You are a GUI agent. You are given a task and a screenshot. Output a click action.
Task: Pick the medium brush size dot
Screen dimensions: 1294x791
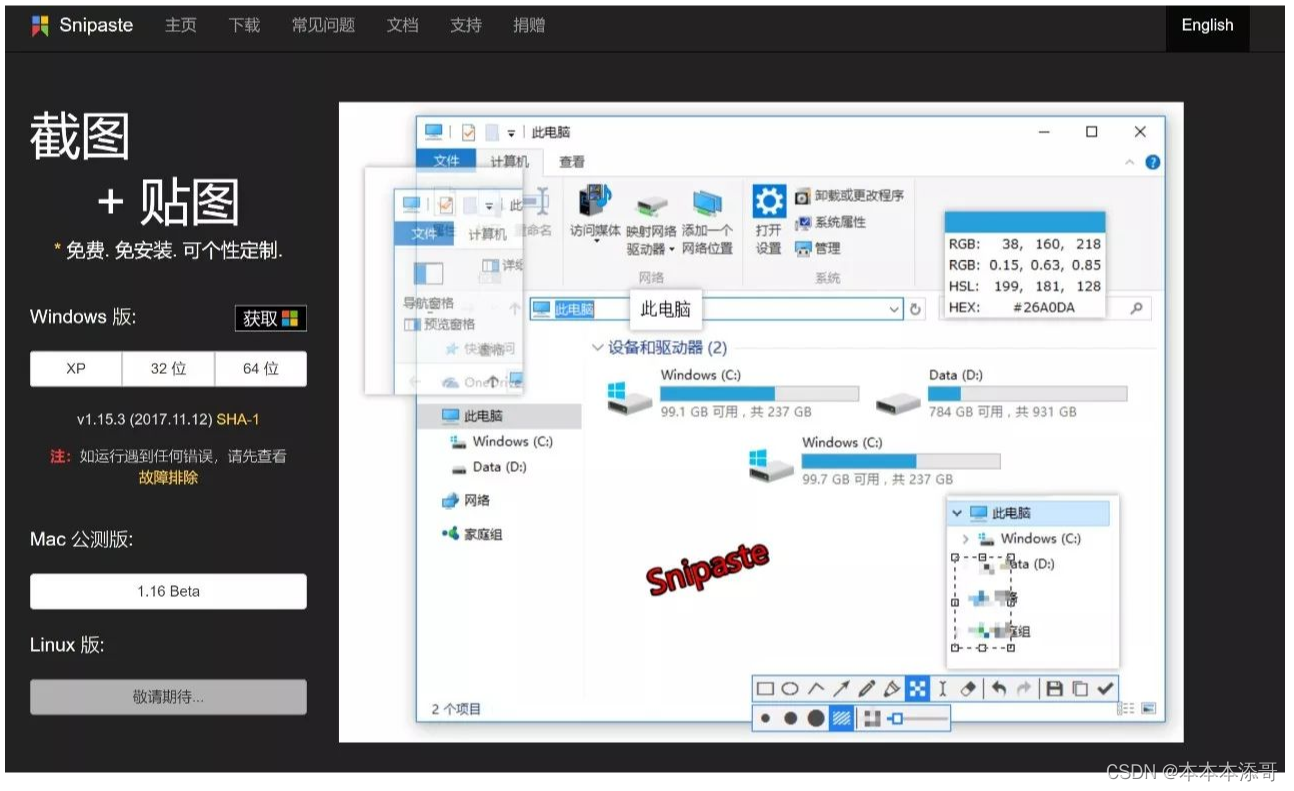790,719
